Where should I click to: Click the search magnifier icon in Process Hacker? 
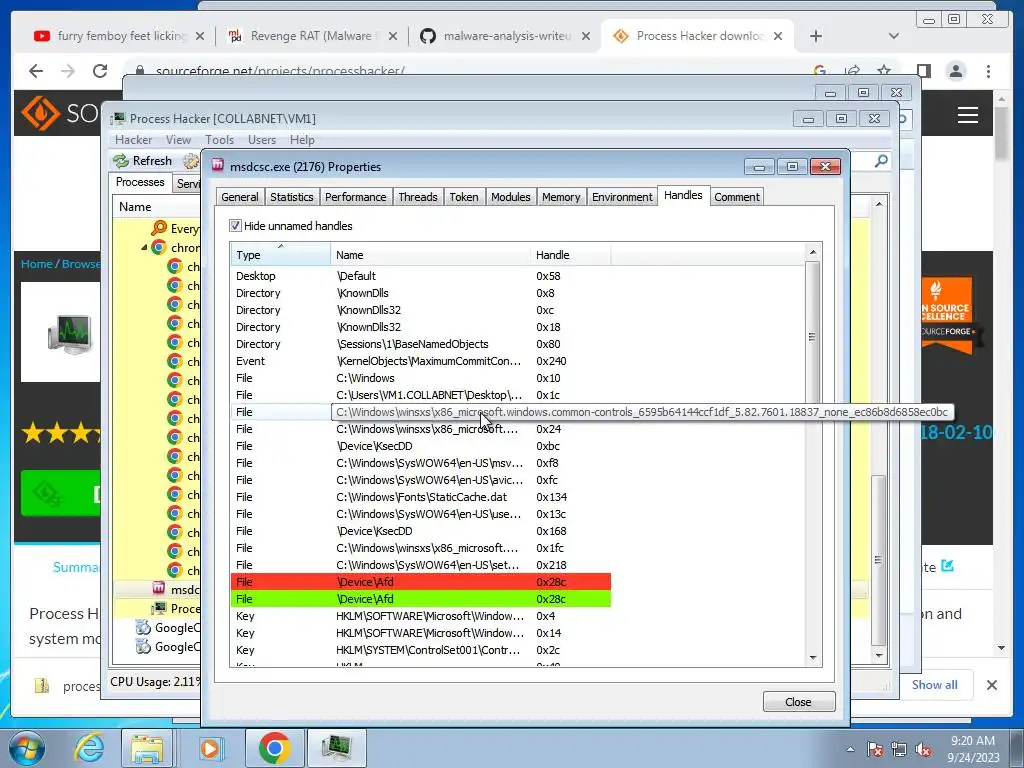point(881,161)
